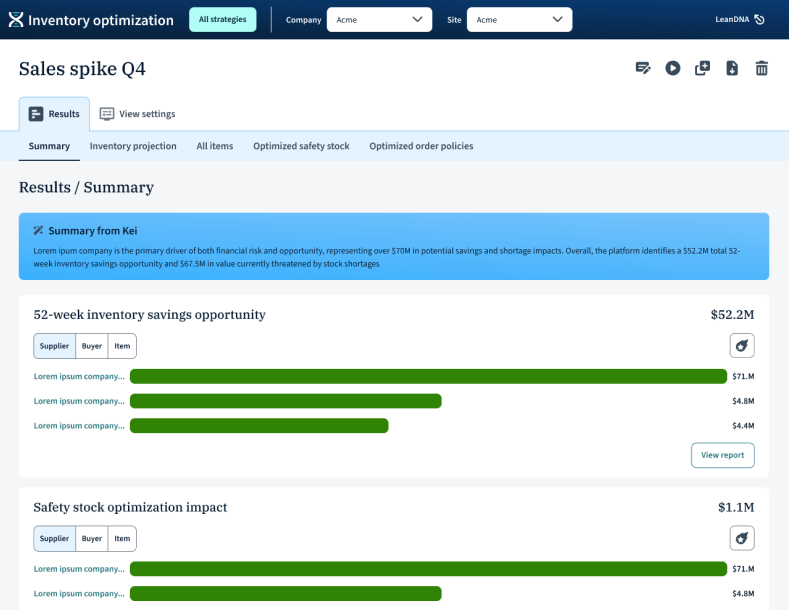Open the edit strategy notes icon
Viewport: 789px width, 610px height.
643,68
